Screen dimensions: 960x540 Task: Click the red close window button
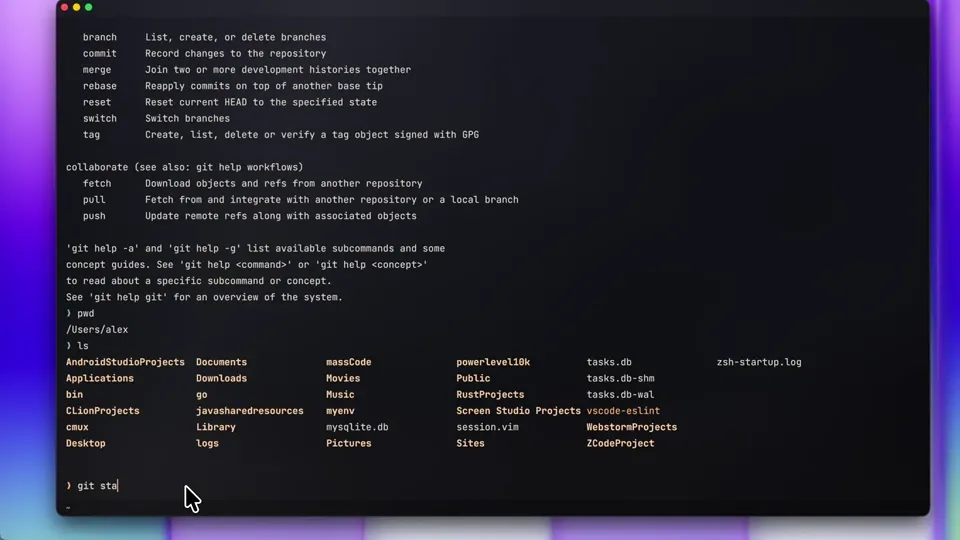pos(64,7)
